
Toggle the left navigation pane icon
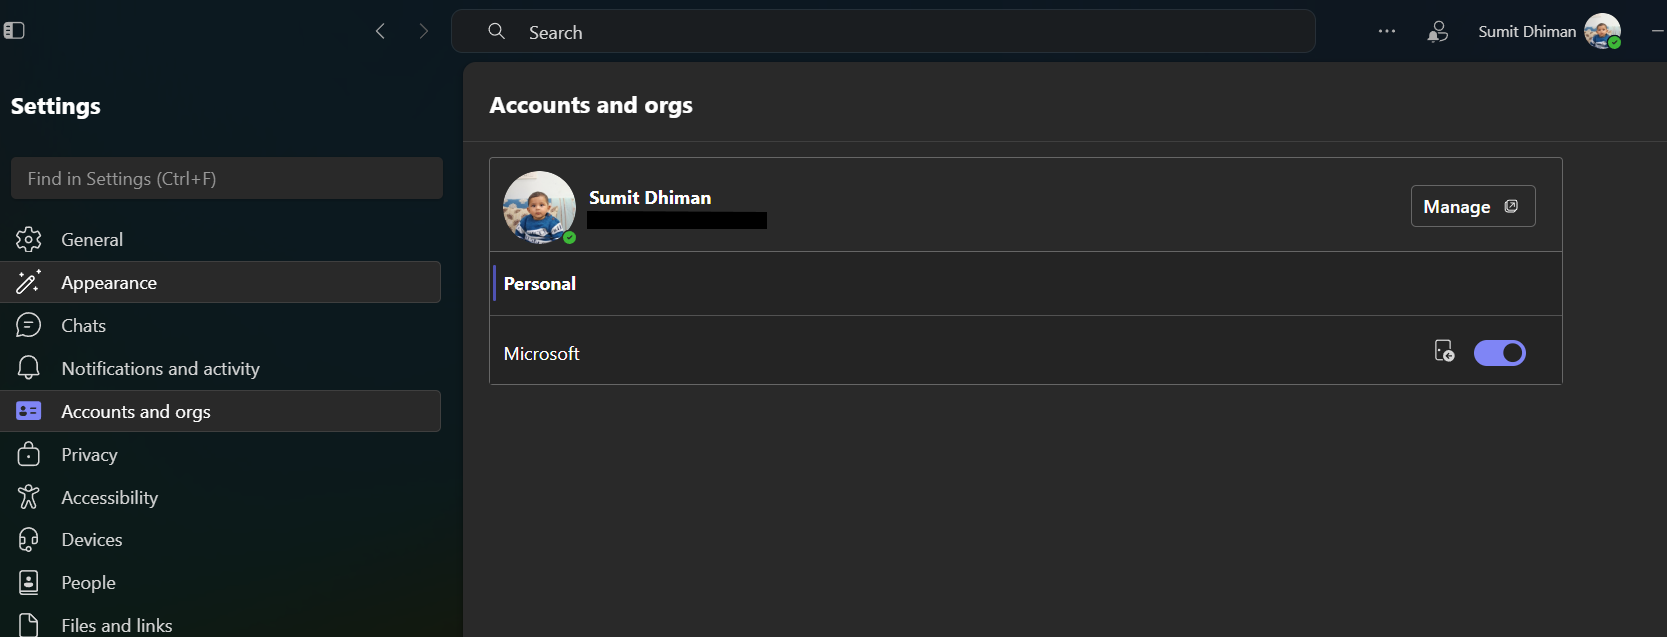click(x=14, y=31)
